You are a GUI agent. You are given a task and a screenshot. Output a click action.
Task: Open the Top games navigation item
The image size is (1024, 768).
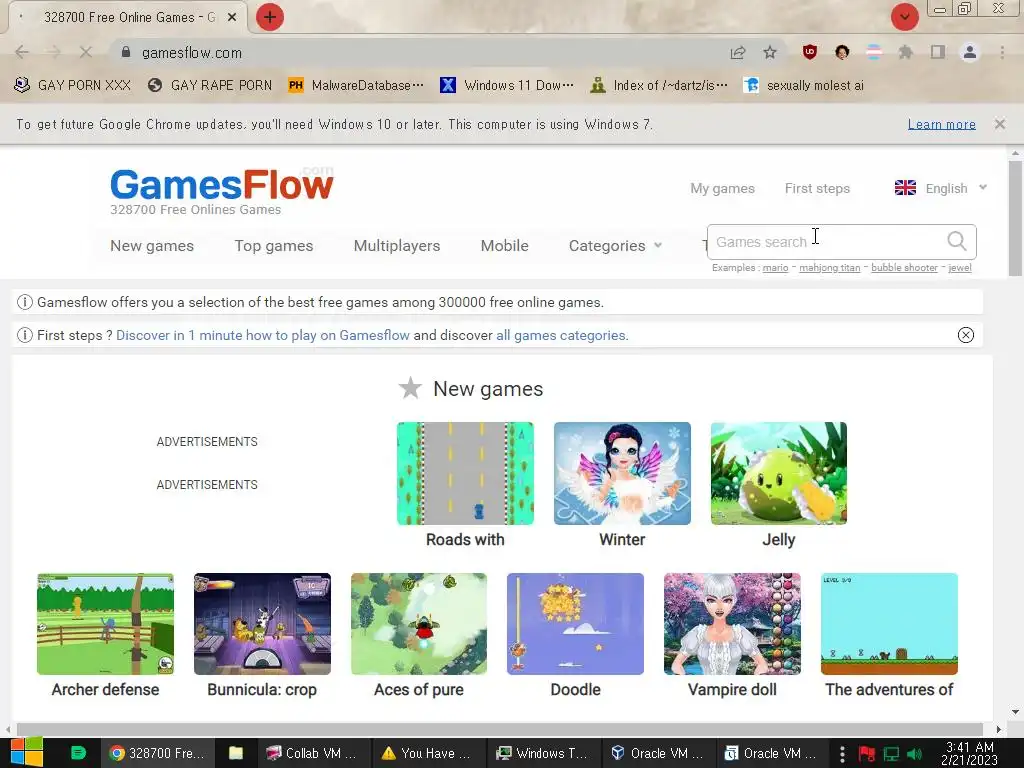click(x=274, y=246)
